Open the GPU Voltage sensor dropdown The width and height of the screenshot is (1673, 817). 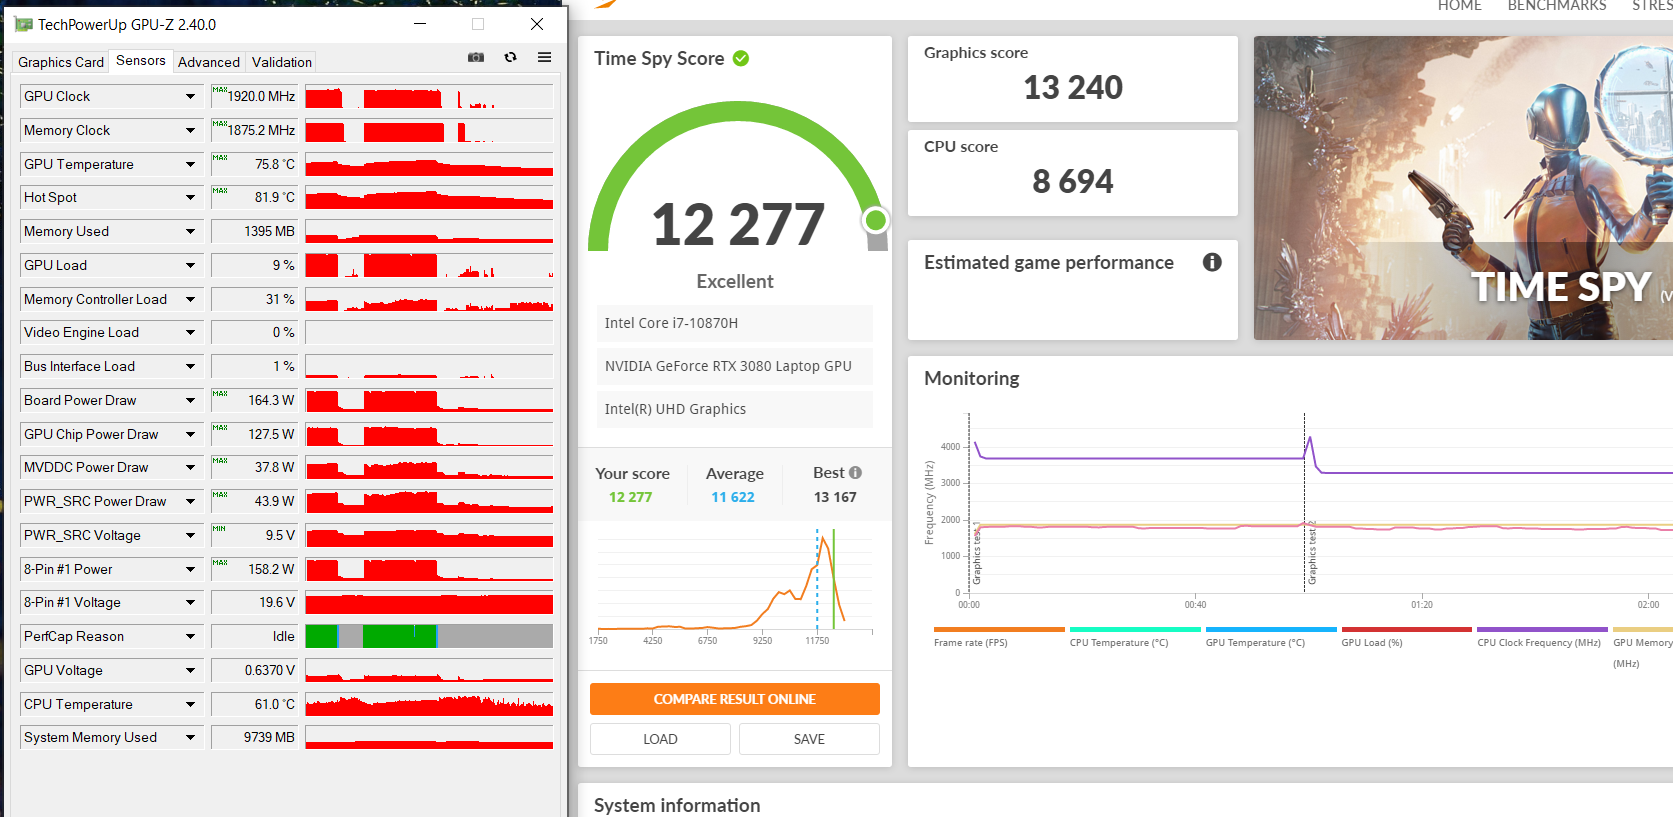190,670
